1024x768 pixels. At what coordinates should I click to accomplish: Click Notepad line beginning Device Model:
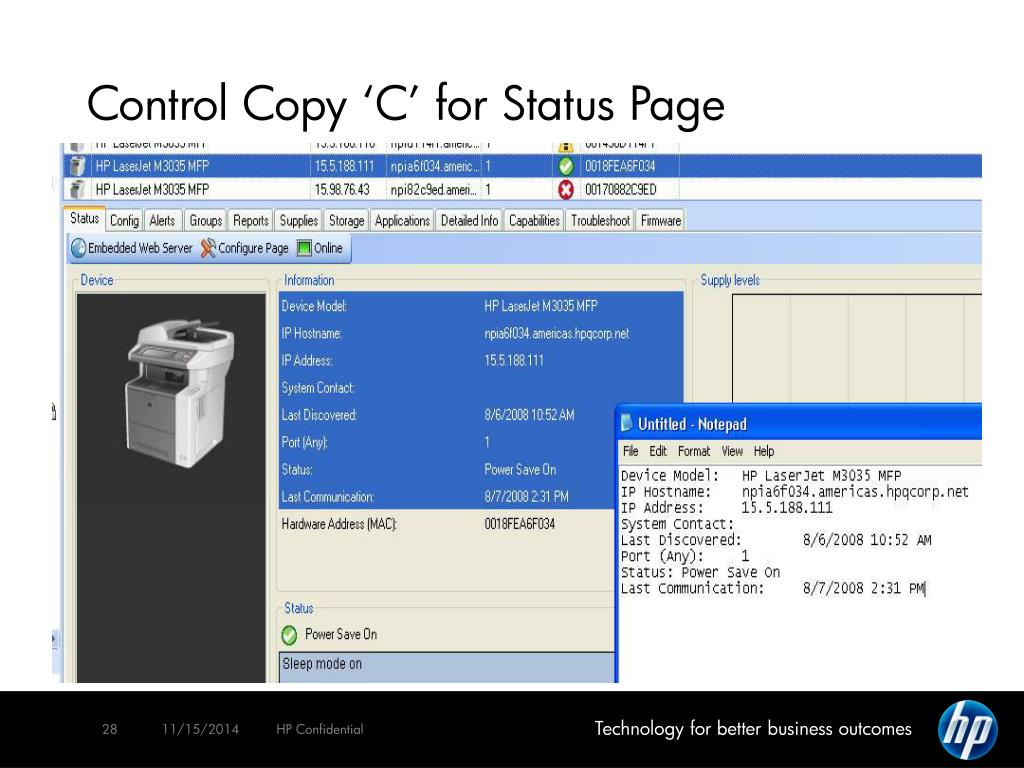pos(761,476)
